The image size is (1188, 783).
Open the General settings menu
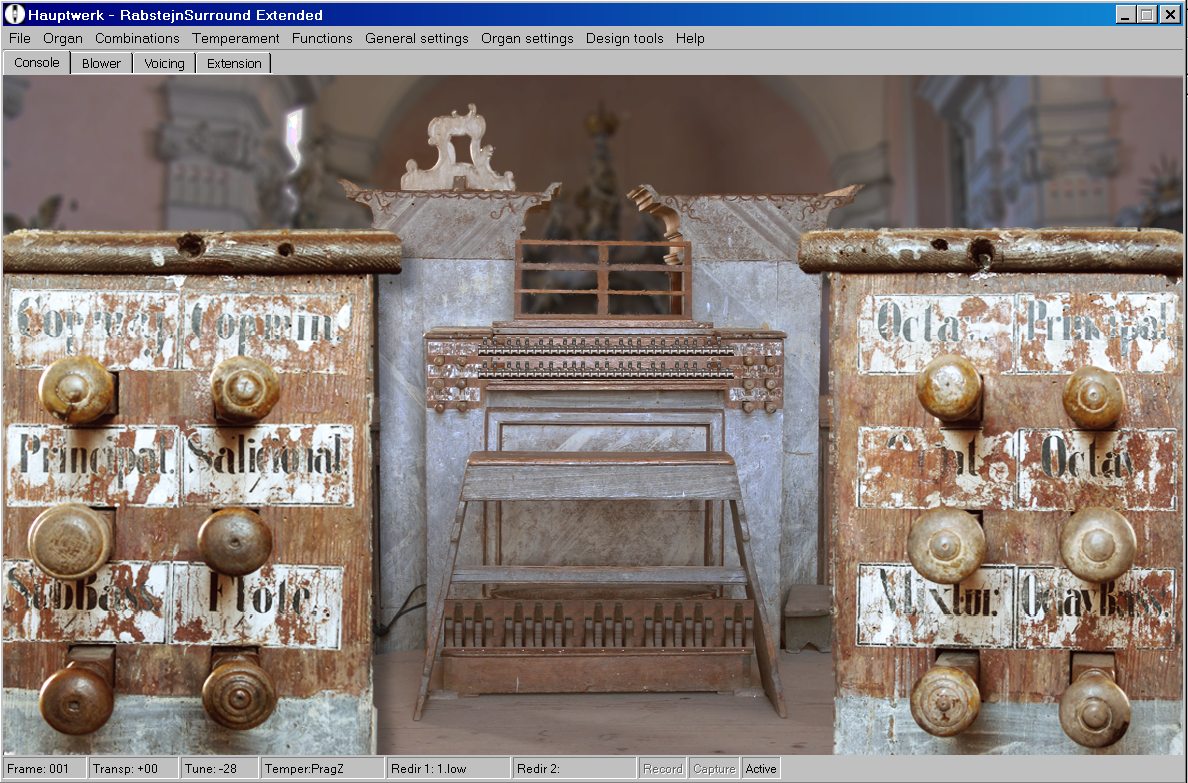tap(417, 38)
